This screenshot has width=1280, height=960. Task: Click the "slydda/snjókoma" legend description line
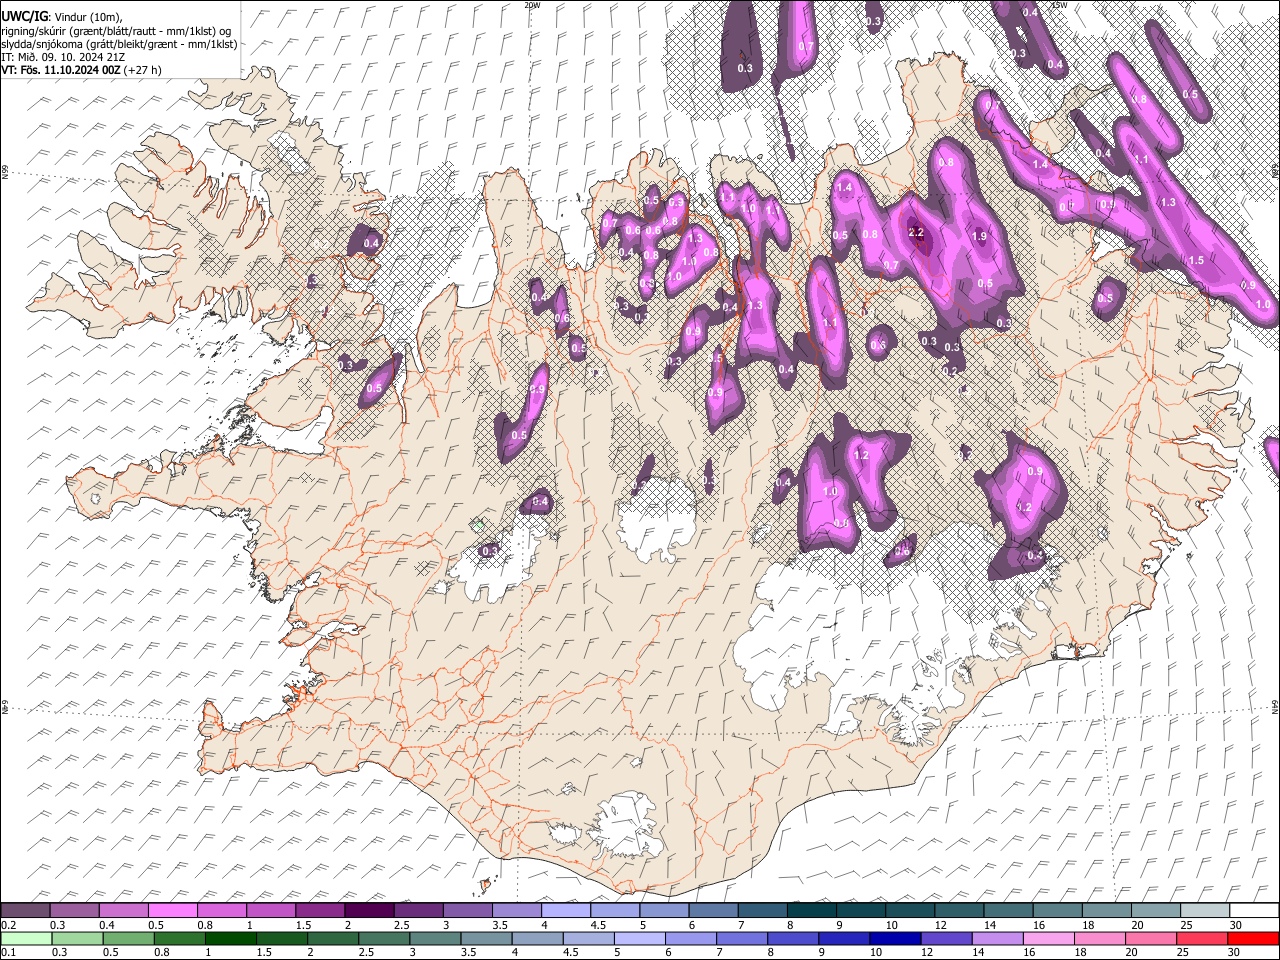119,44
